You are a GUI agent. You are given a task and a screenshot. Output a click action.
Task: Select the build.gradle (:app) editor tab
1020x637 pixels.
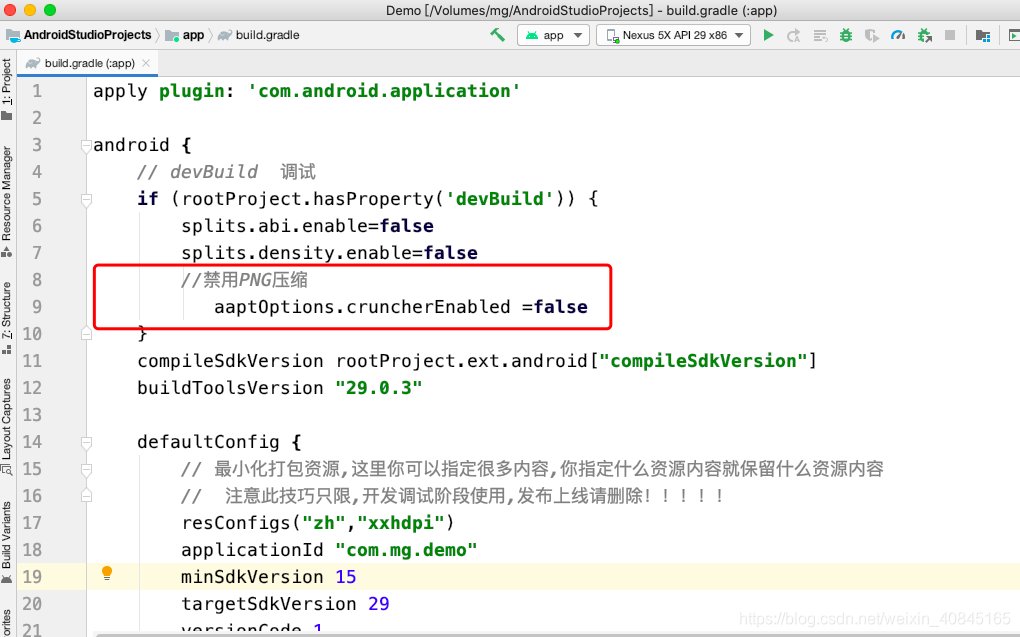87,63
